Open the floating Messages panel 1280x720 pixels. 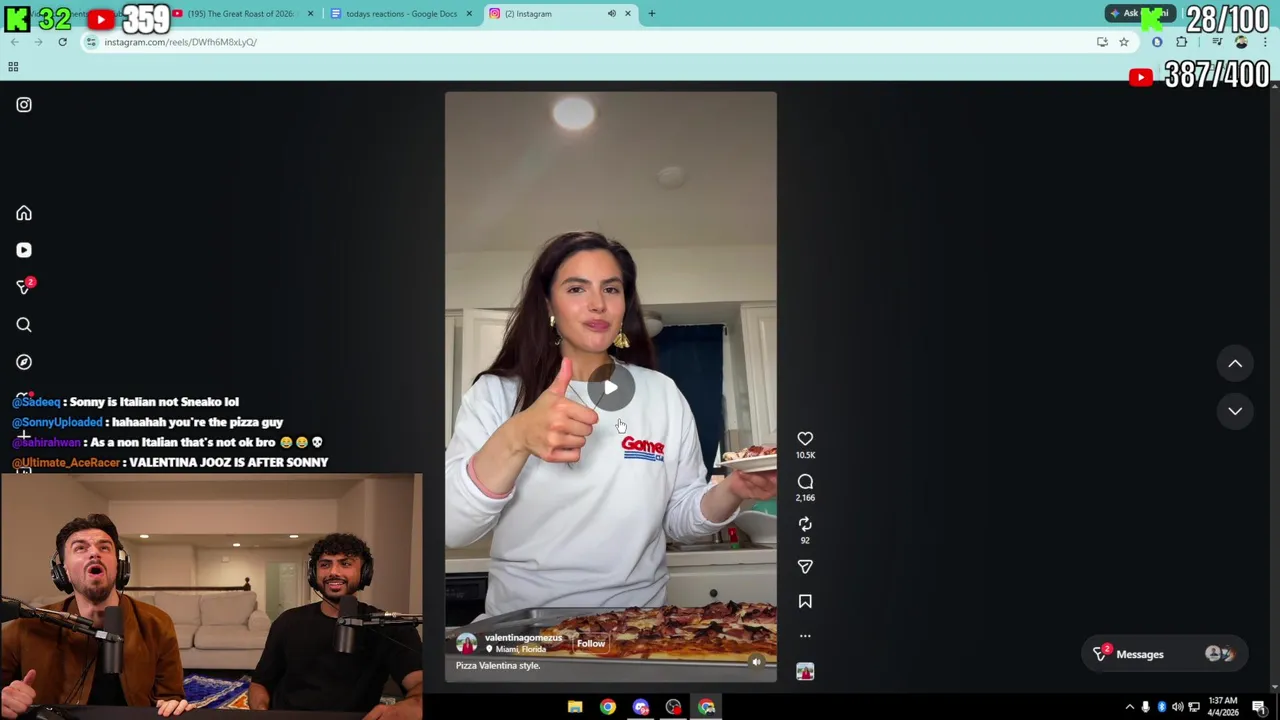[1163, 654]
